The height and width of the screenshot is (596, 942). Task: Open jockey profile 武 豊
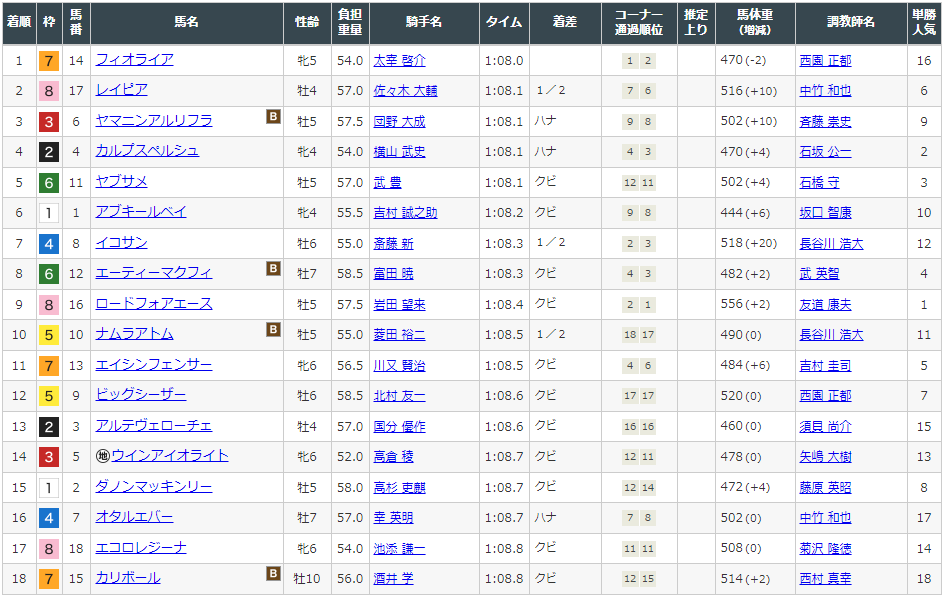(x=387, y=182)
